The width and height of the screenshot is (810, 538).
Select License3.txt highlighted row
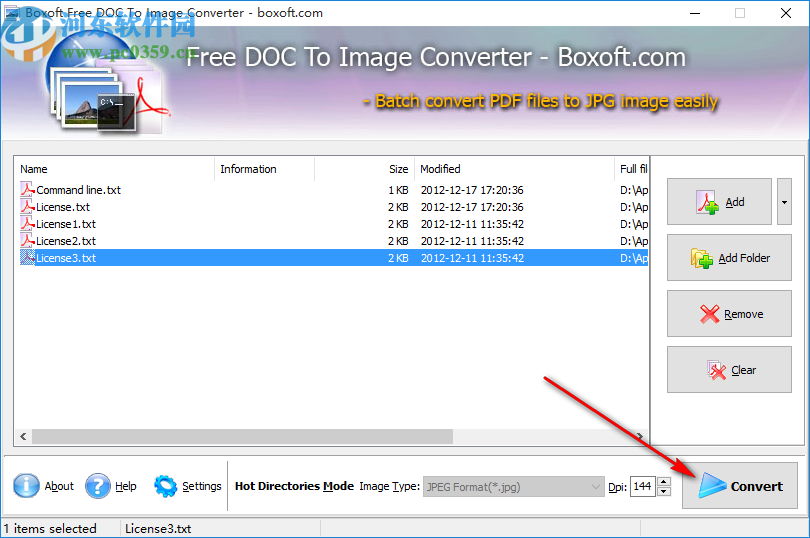click(x=333, y=258)
